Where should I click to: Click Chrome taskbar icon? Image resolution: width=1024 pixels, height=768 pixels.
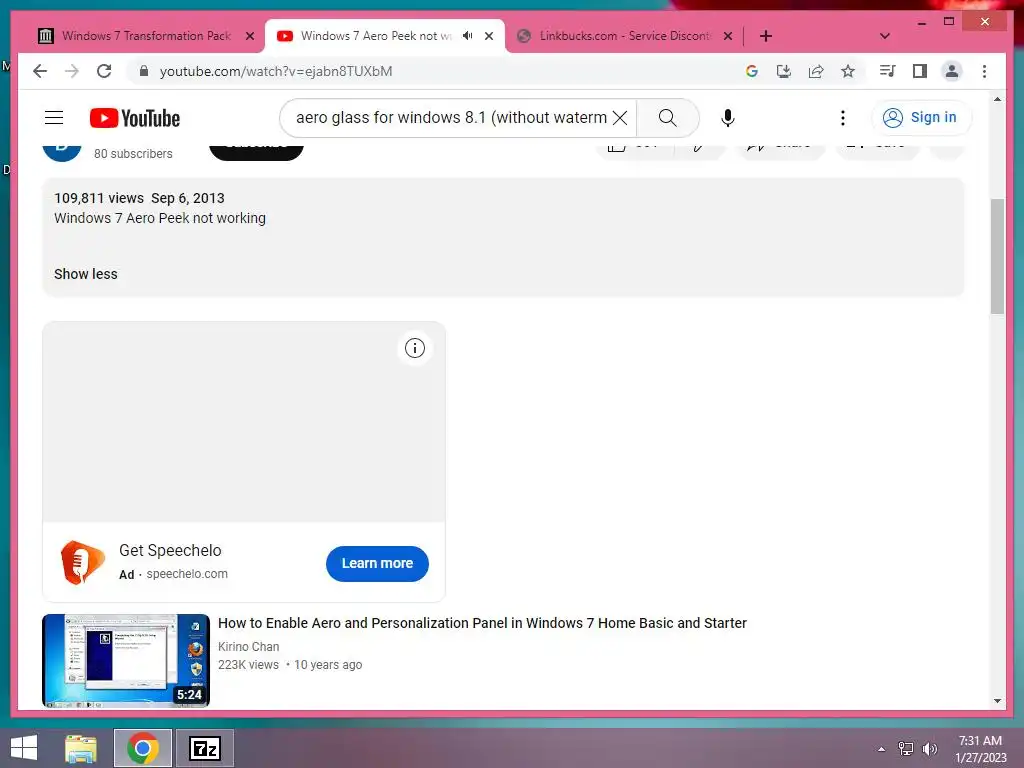[143, 748]
